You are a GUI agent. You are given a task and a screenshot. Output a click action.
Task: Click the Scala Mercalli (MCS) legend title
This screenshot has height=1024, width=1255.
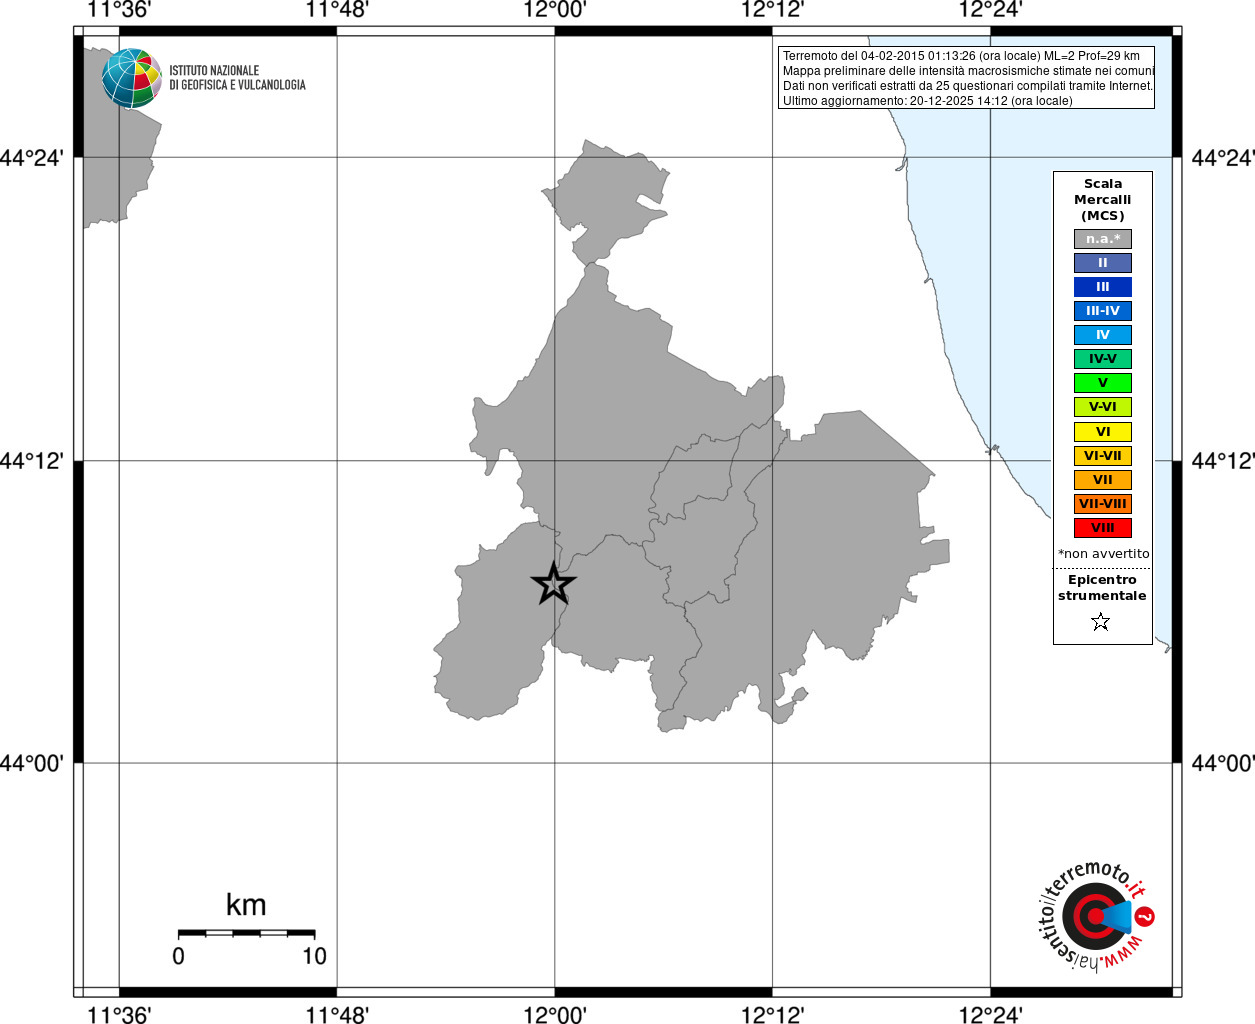1103,200
